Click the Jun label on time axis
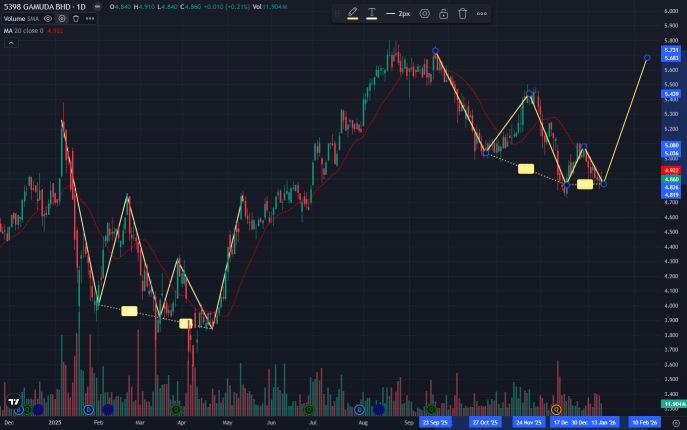This screenshot has width=687, height=430. click(271, 423)
